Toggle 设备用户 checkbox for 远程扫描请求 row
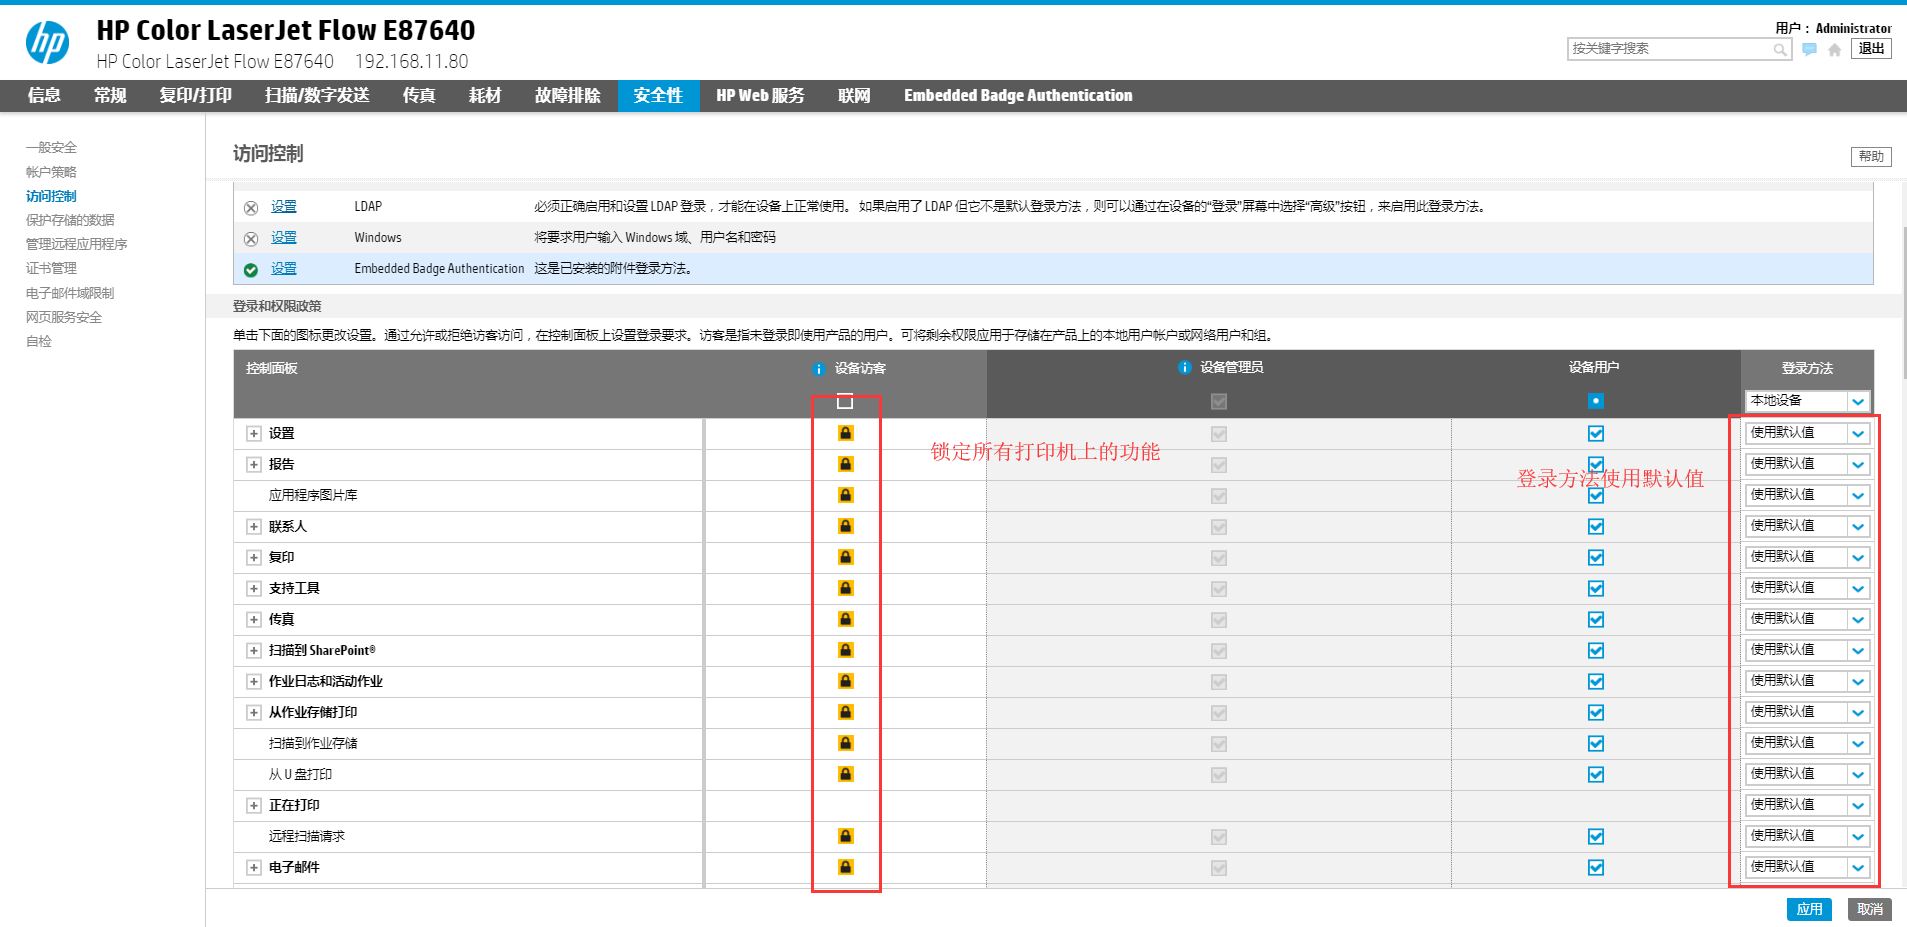This screenshot has height=927, width=1907. coord(1596,837)
